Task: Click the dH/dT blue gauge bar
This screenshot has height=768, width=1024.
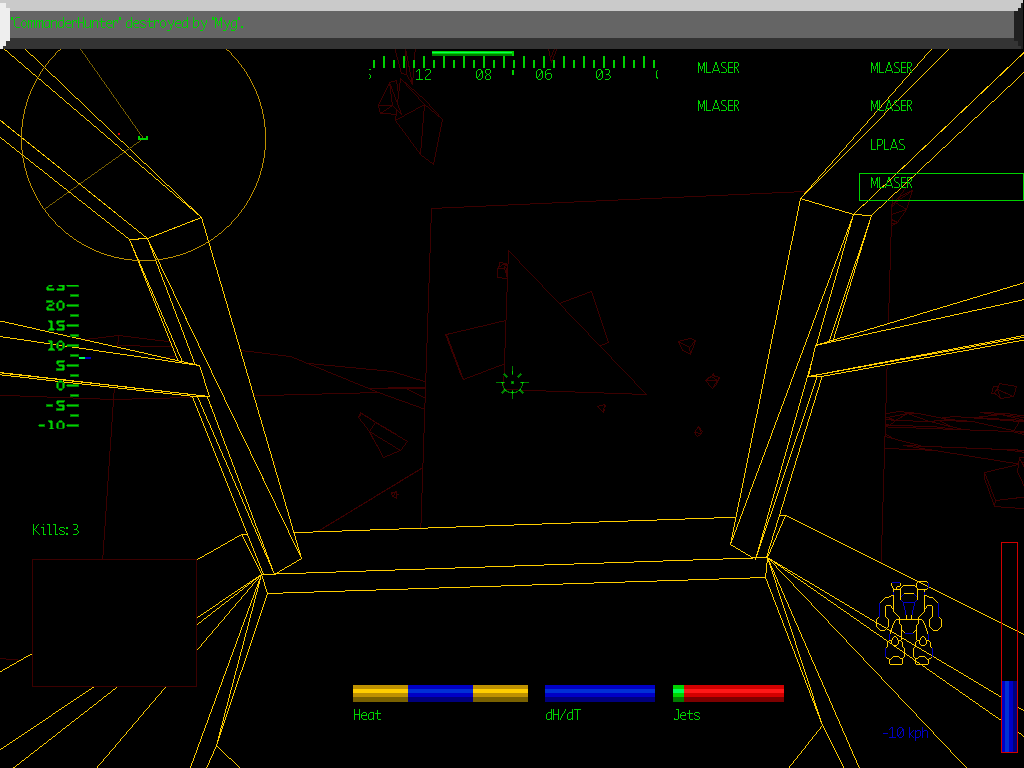Action: [x=600, y=693]
